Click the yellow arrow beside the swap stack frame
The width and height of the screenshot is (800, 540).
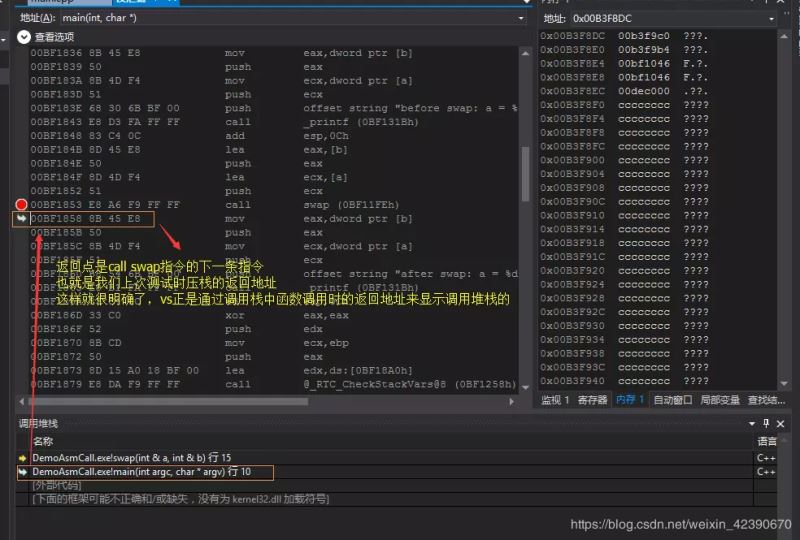[x=23, y=457]
